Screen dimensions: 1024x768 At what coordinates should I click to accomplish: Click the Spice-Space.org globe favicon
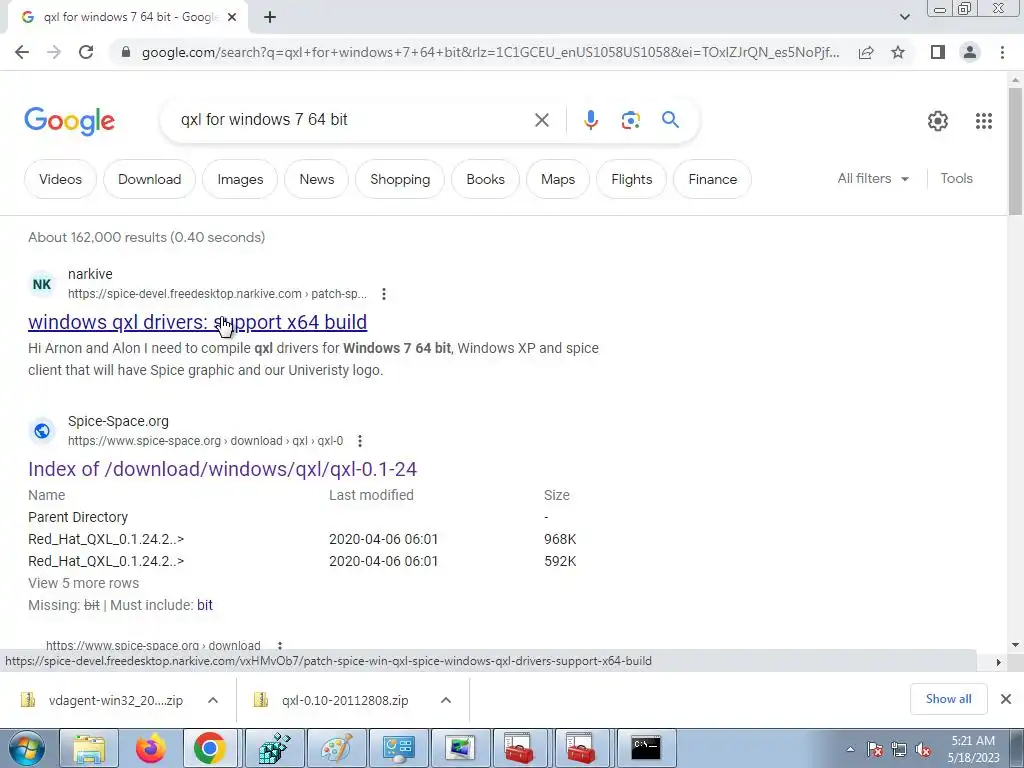tap(42, 431)
